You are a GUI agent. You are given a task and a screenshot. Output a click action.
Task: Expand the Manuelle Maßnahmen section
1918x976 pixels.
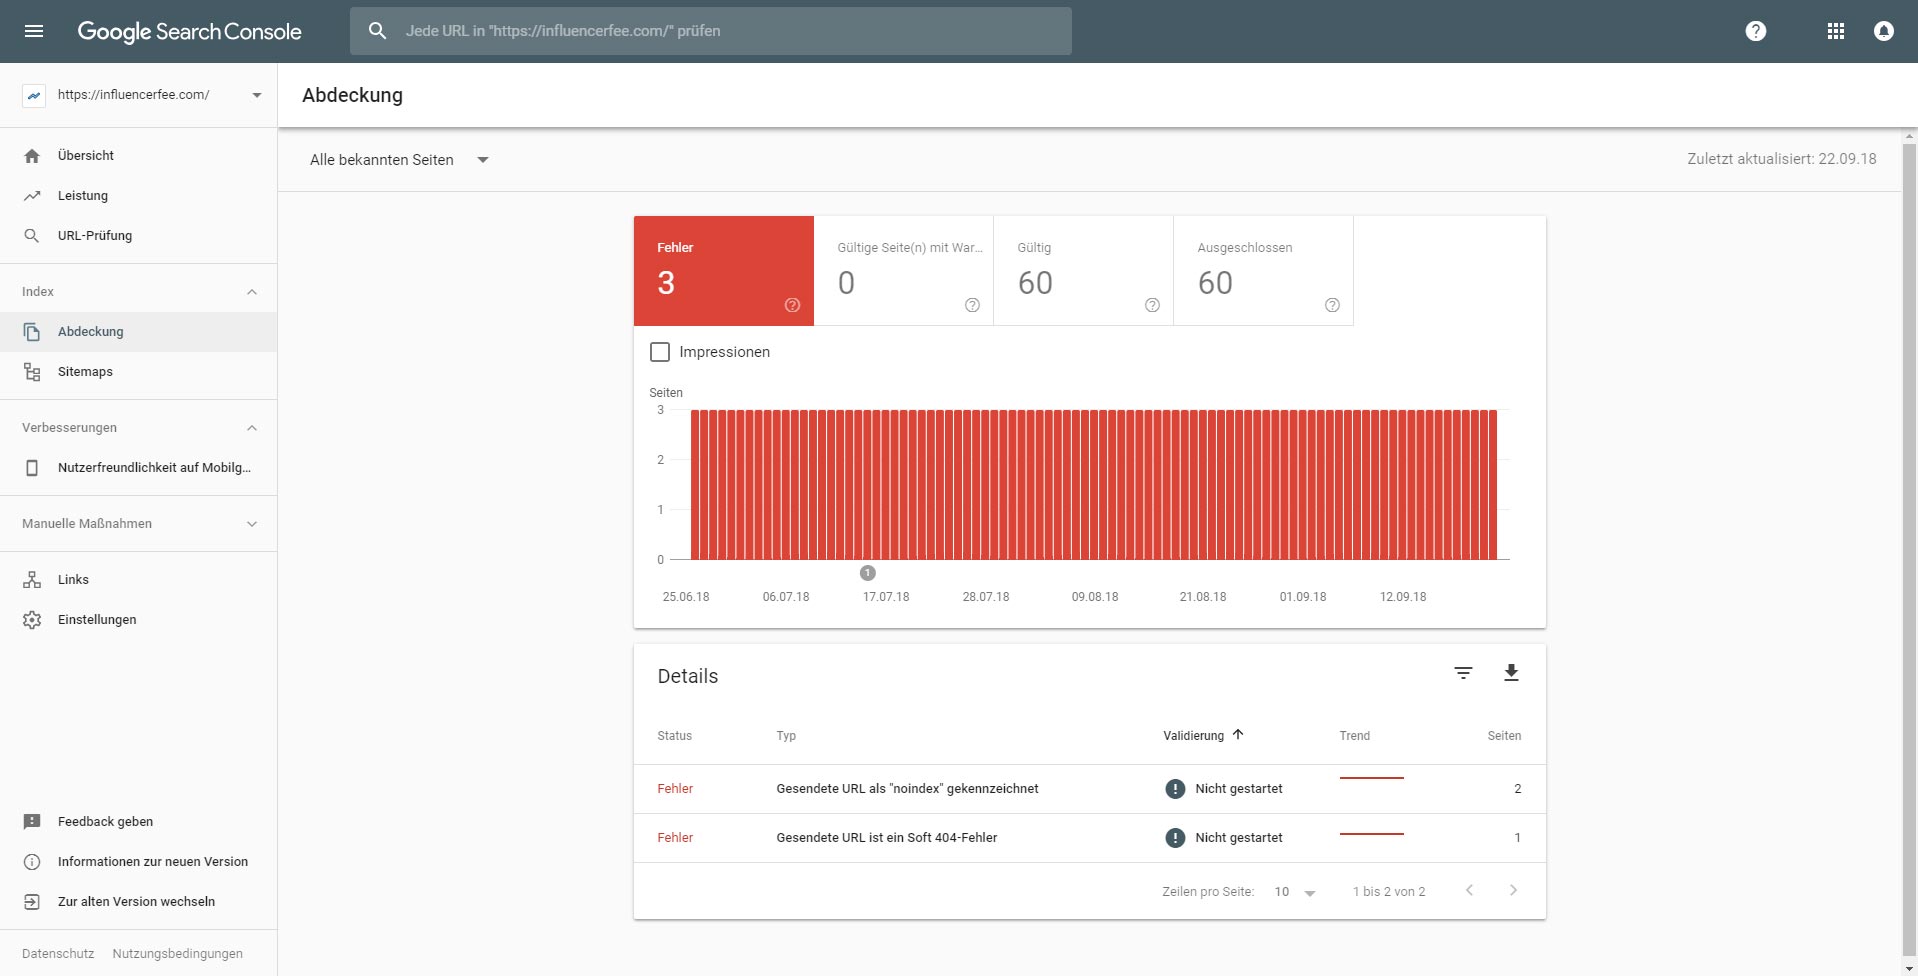coord(139,524)
